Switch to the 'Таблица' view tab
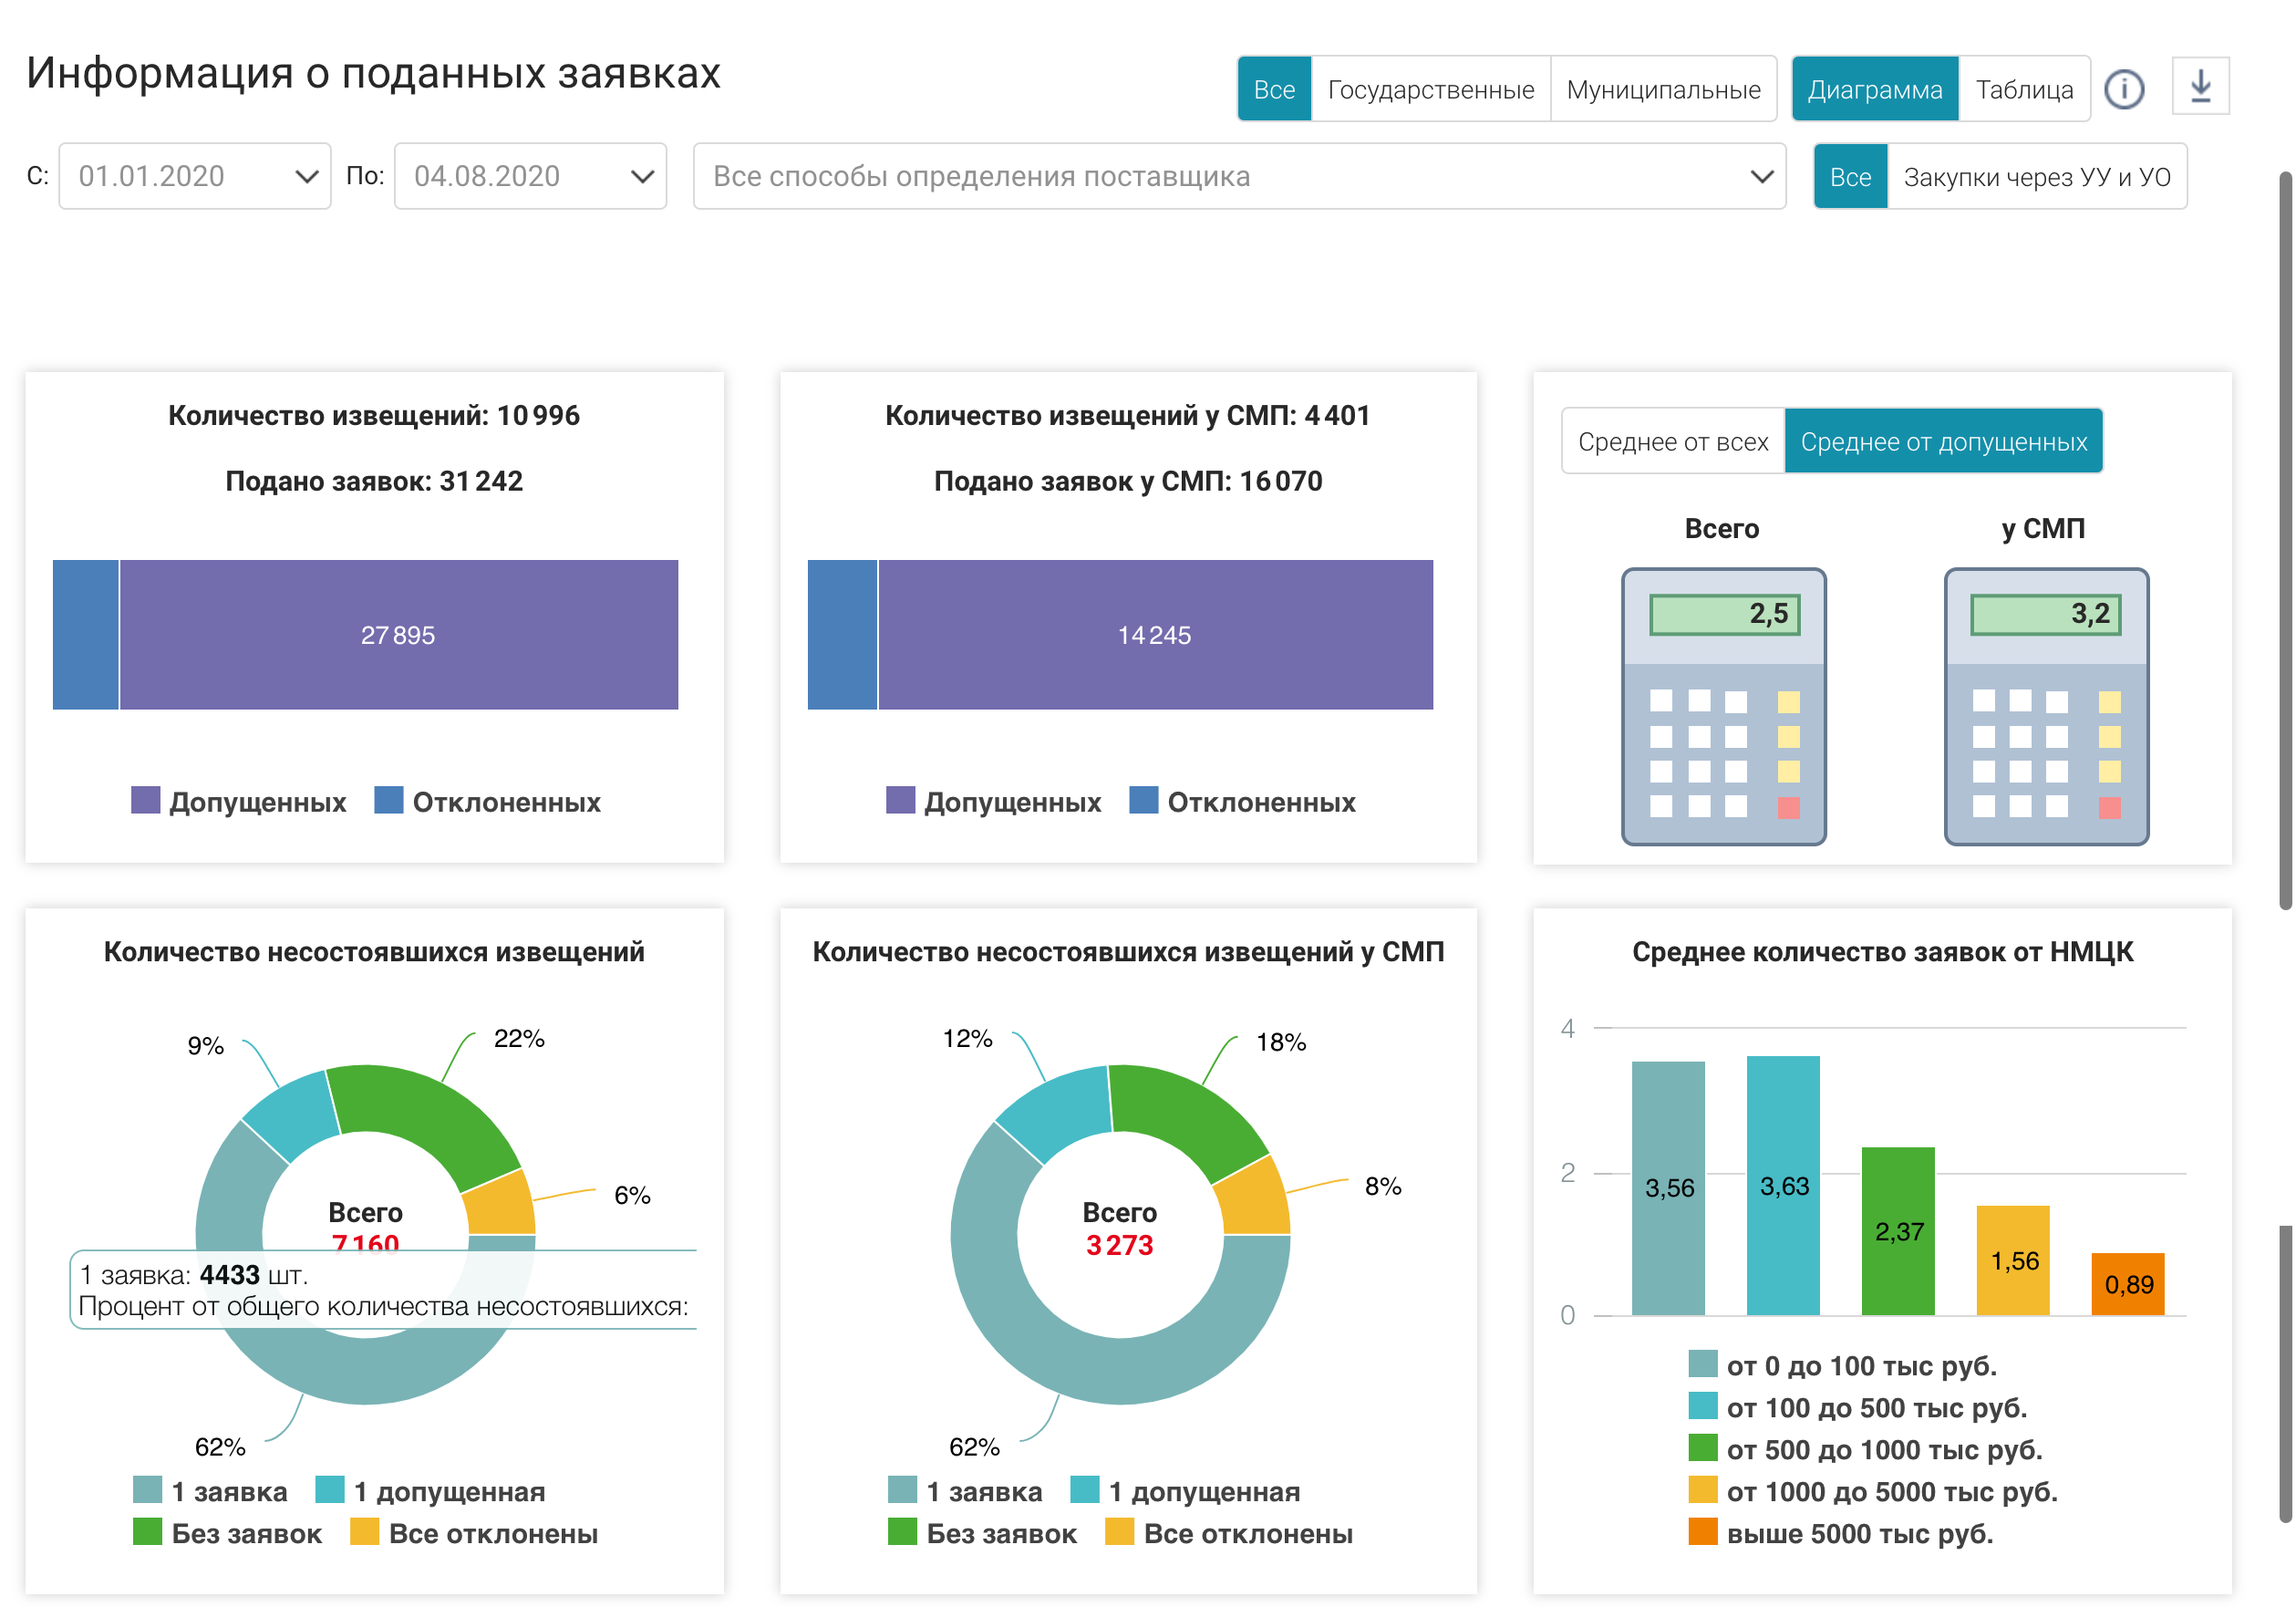Image resolution: width=2296 pixels, height=1607 pixels. [2023, 89]
